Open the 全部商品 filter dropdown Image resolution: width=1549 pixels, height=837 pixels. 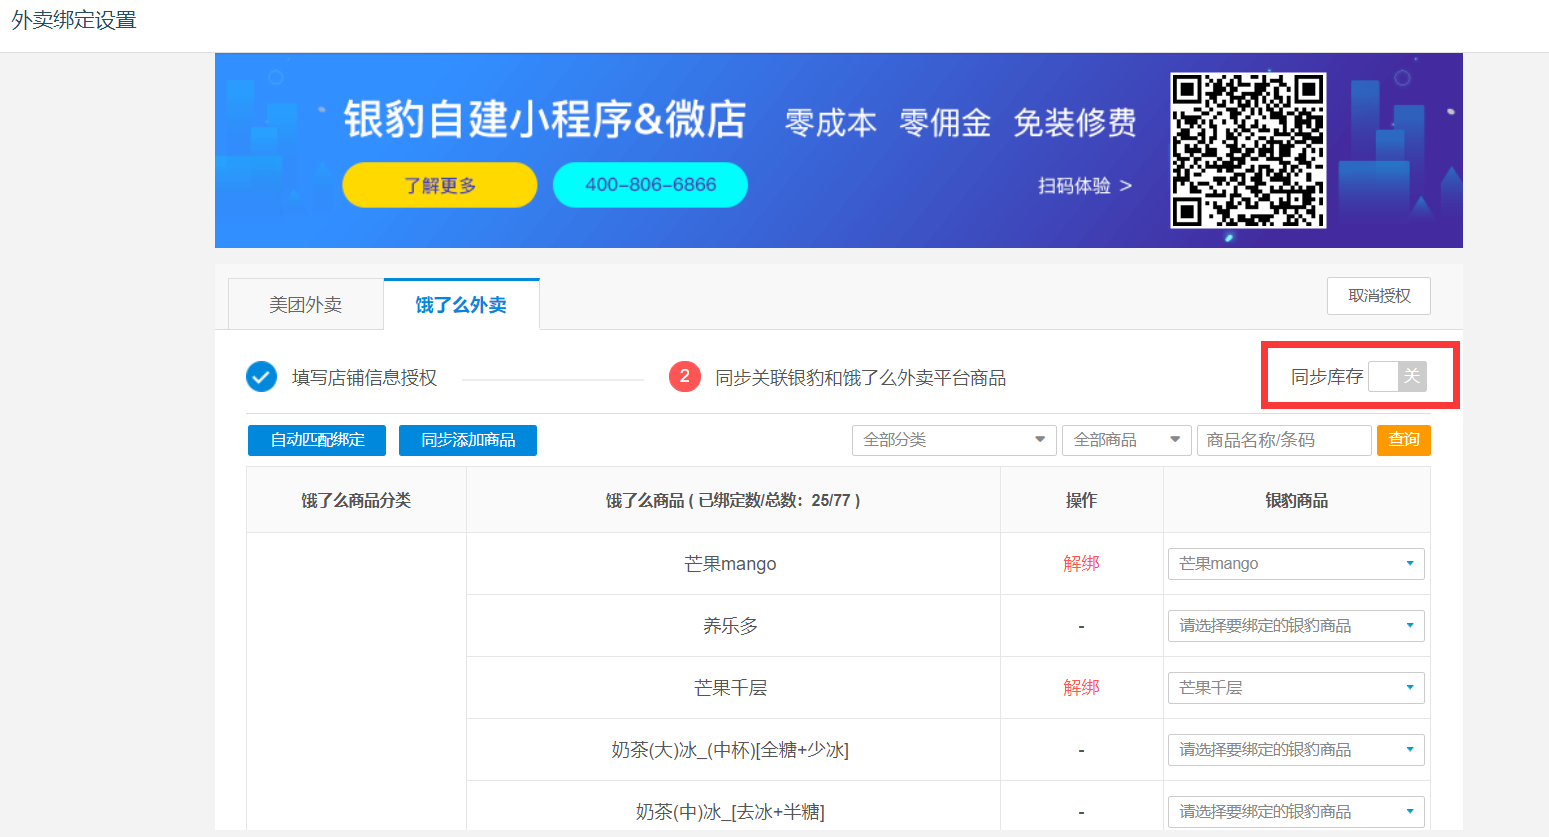click(1126, 440)
